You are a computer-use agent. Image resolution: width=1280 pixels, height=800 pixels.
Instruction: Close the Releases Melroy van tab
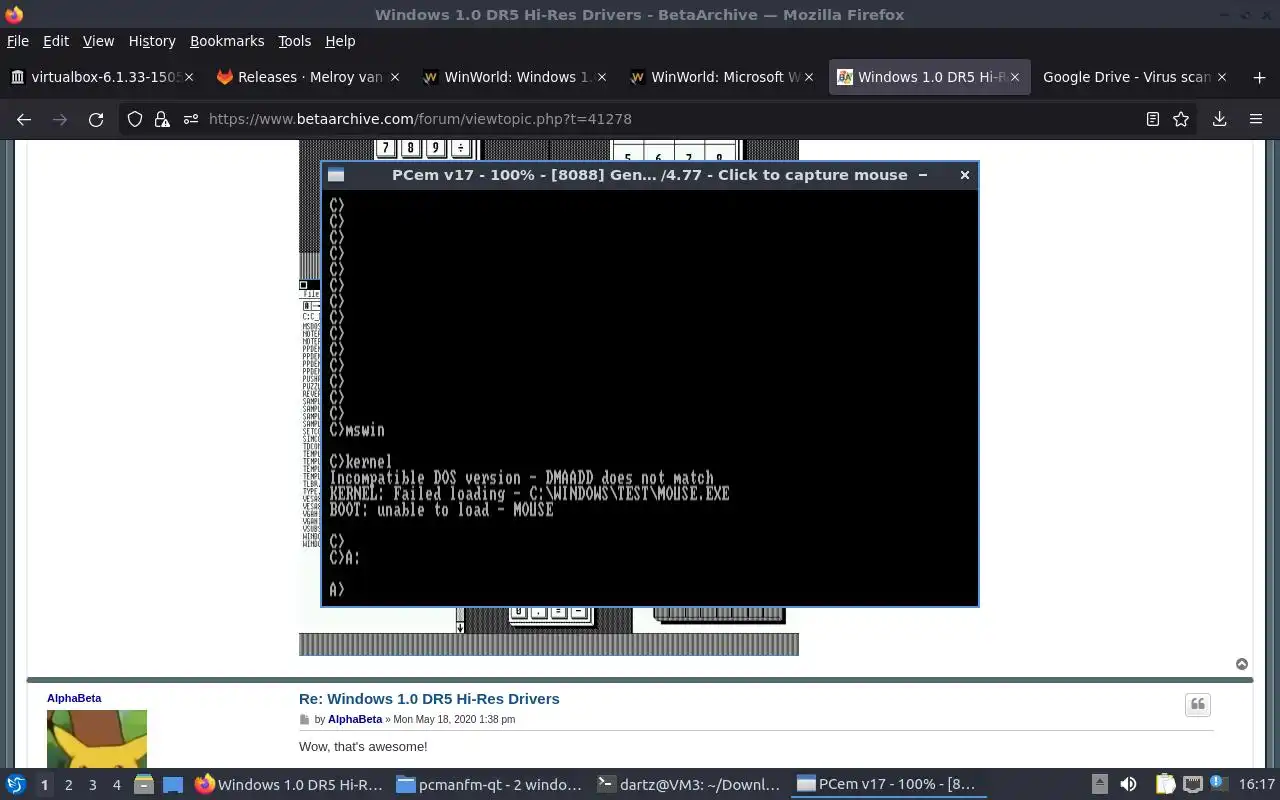tap(395, 77)
